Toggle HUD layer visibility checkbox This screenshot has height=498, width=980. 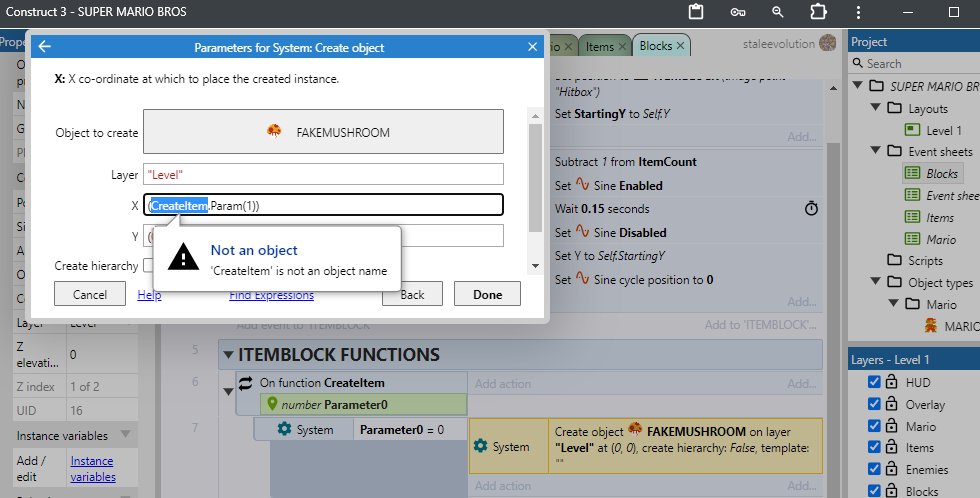[x=874, y=382]
